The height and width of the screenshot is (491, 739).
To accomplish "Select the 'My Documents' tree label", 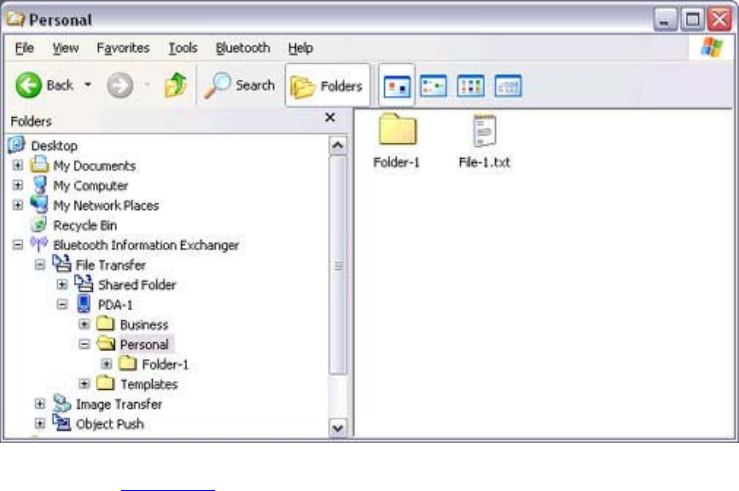I will (x=94, y=166).
